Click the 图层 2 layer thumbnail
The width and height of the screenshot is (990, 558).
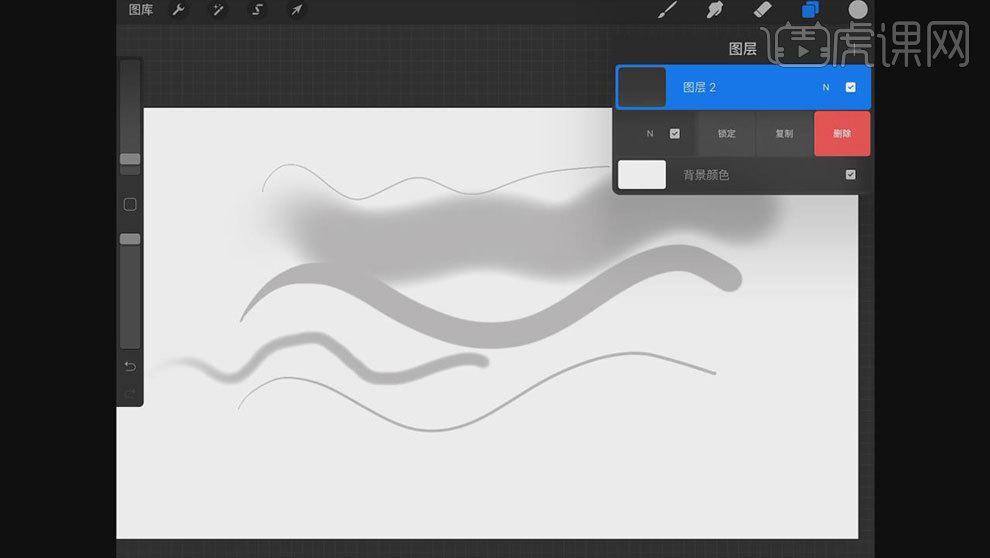(x=642, y=87)
